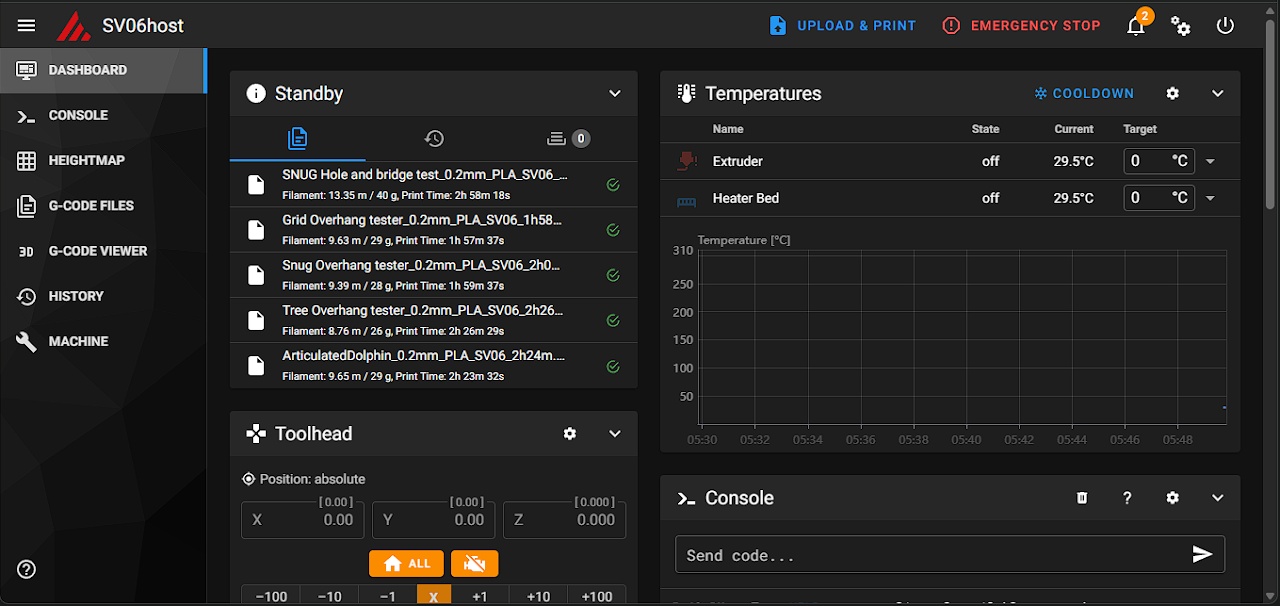Switch to the print history tab
The width and height of the screenshot is (1280, 606).
point(433,138)
